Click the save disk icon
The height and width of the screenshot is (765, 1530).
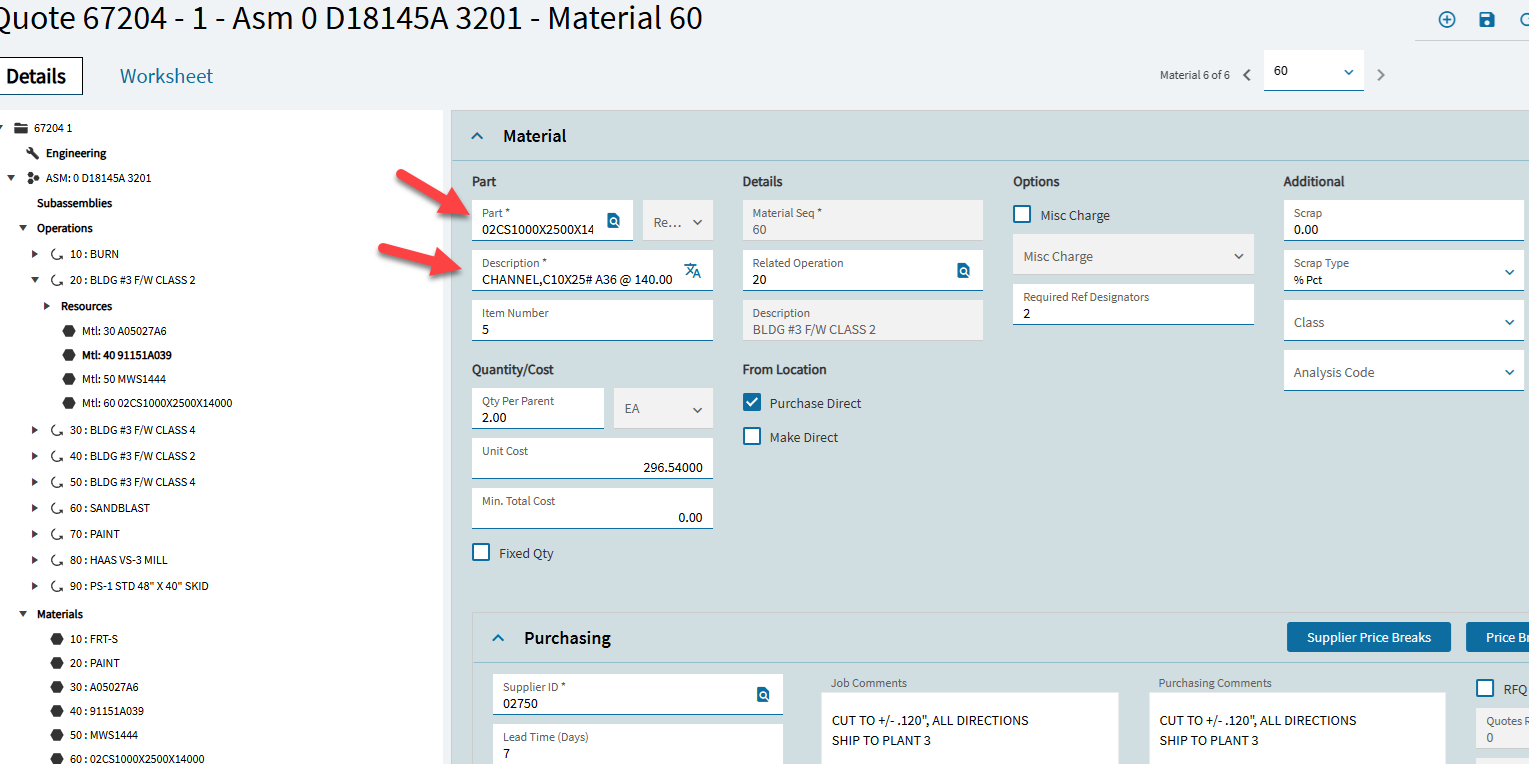pos(1487,20)
